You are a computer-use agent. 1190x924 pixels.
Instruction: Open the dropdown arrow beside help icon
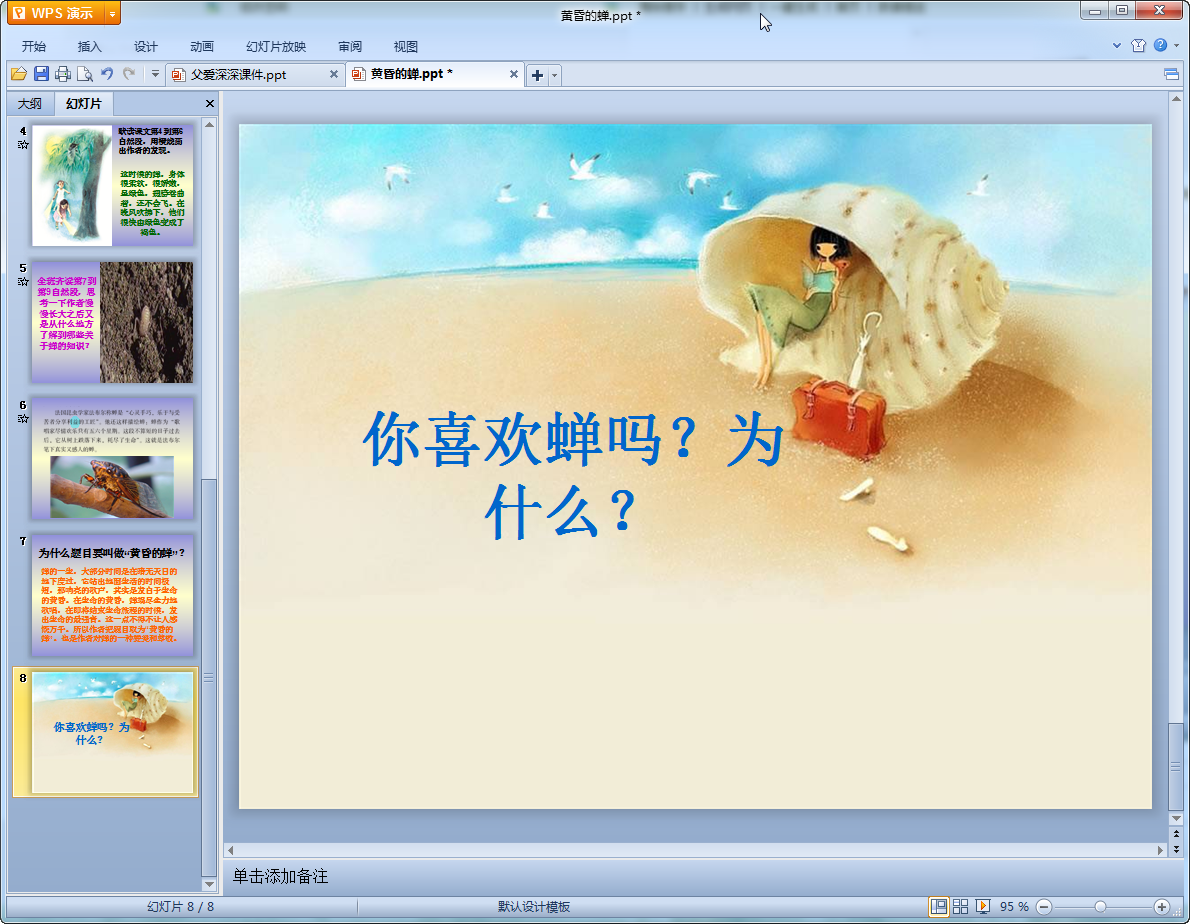pyautogui.click(x=1176, y=46)
